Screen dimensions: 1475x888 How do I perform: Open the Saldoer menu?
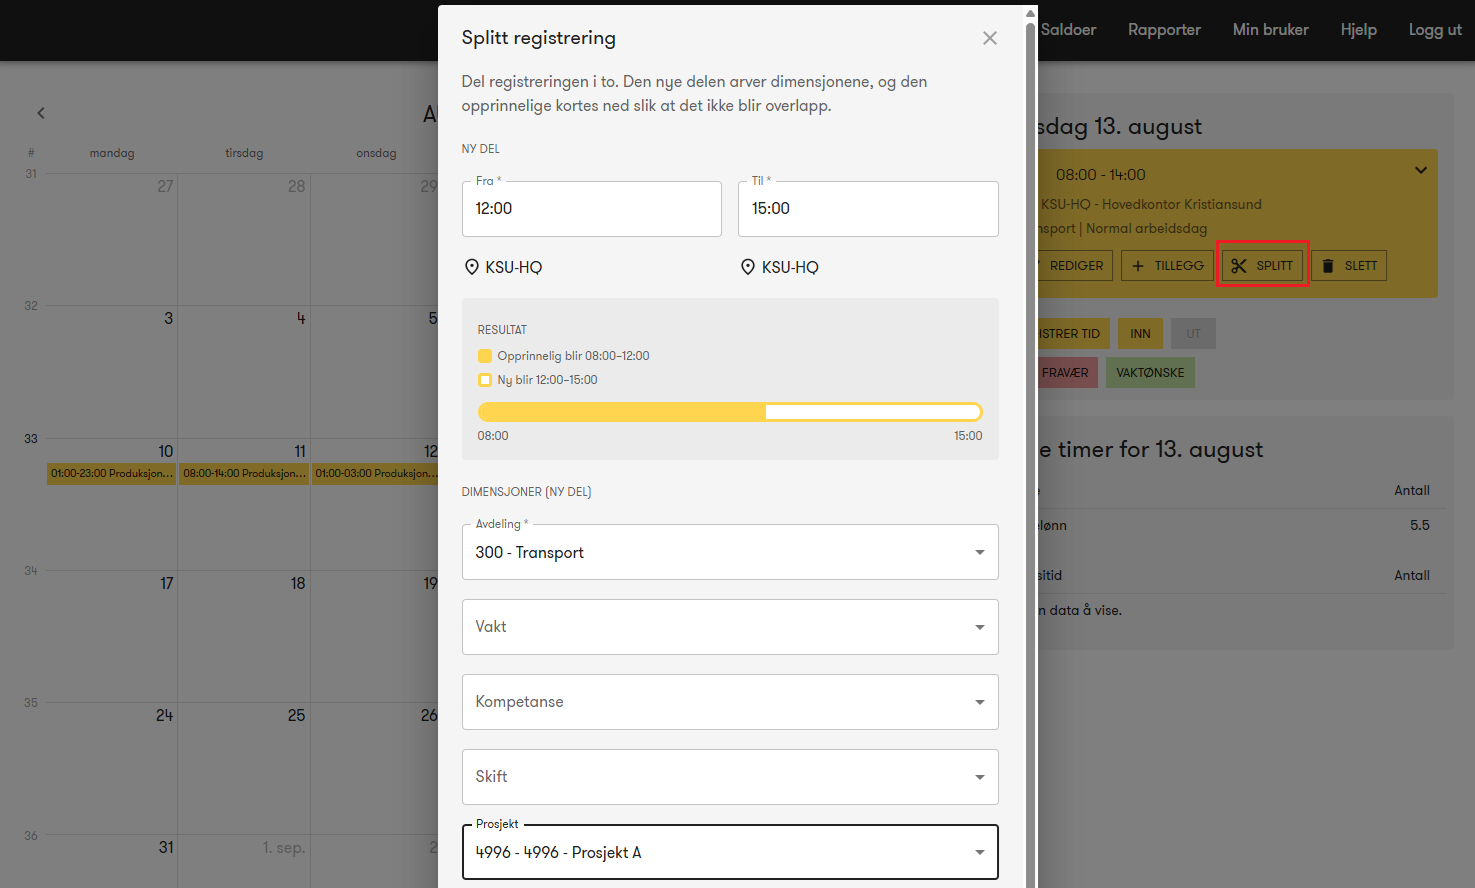tap(1068, 30)
